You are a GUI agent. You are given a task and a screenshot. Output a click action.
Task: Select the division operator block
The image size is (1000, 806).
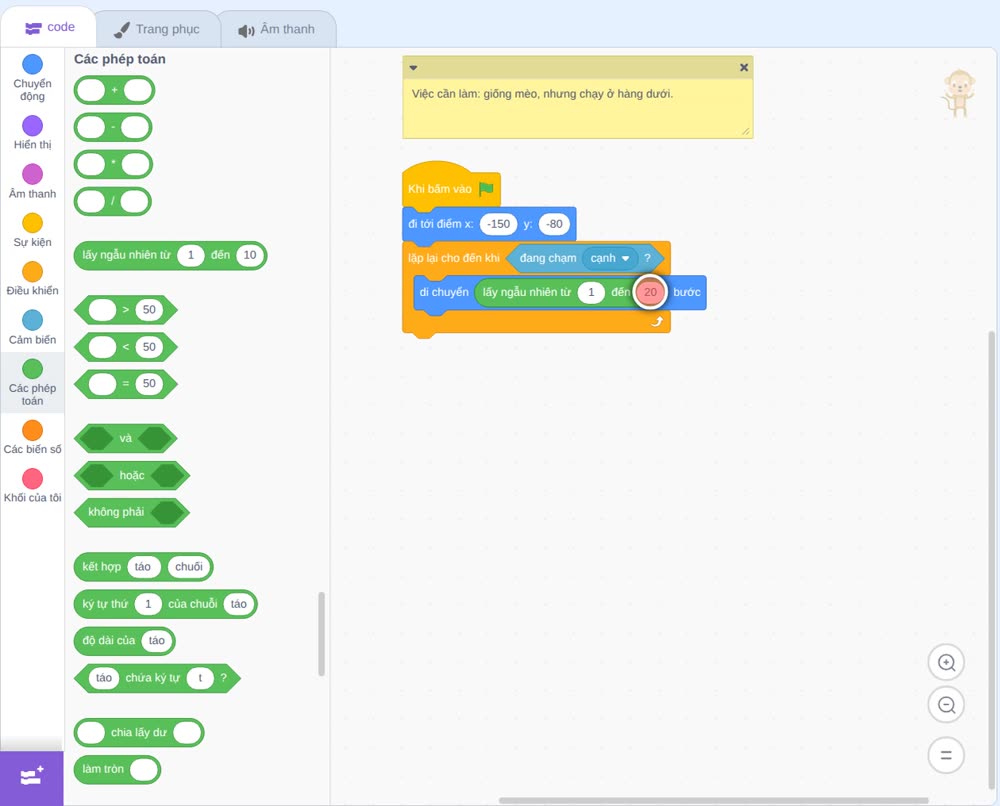point(113,202)
